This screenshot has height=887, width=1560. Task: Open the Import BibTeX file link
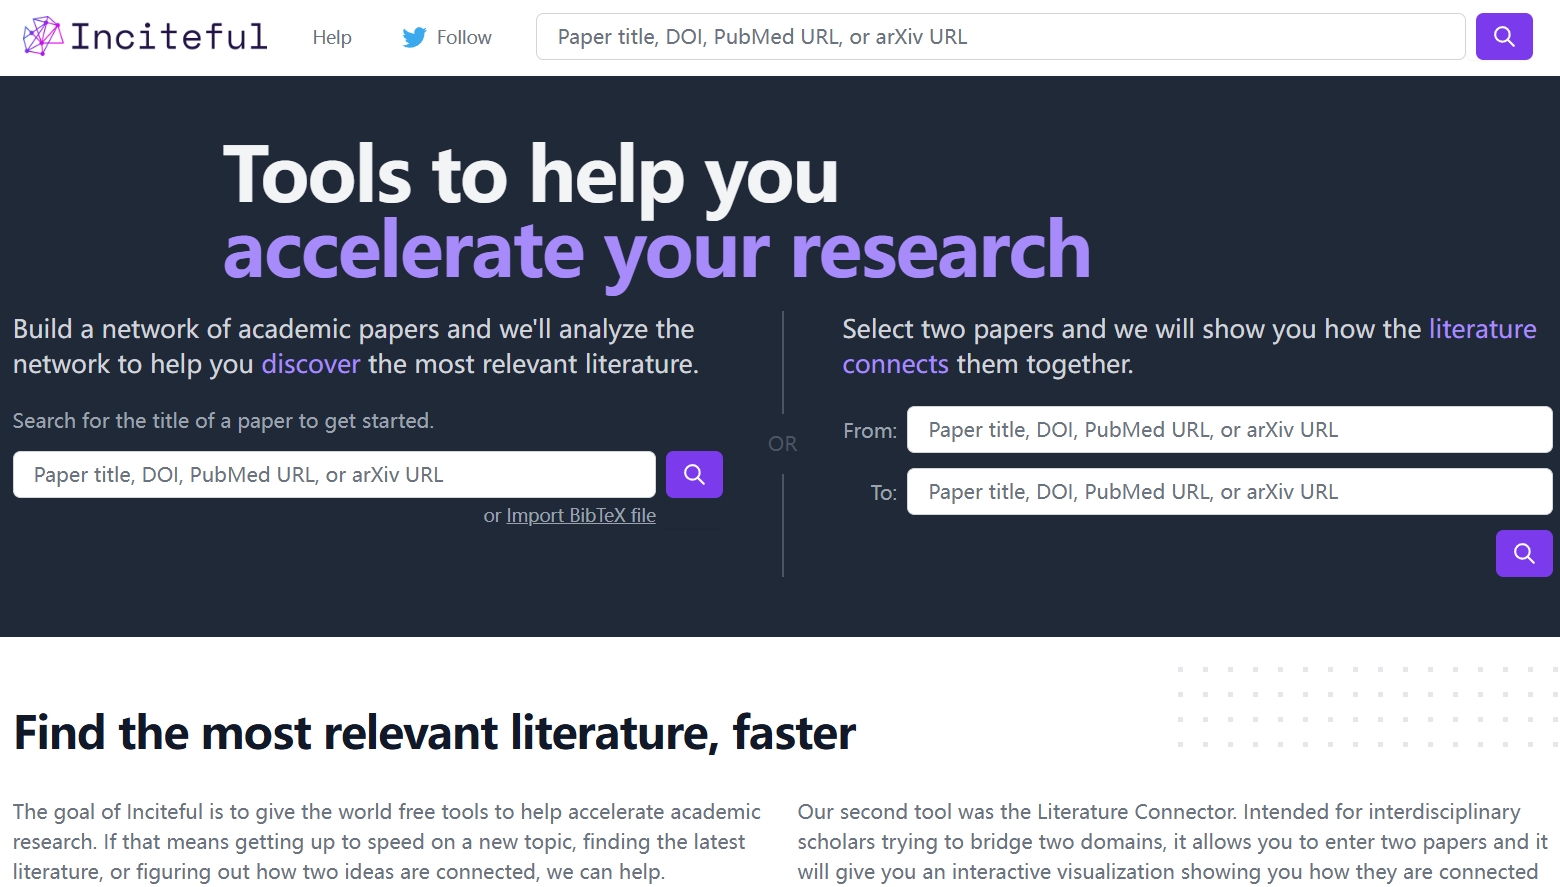point(581,516)
